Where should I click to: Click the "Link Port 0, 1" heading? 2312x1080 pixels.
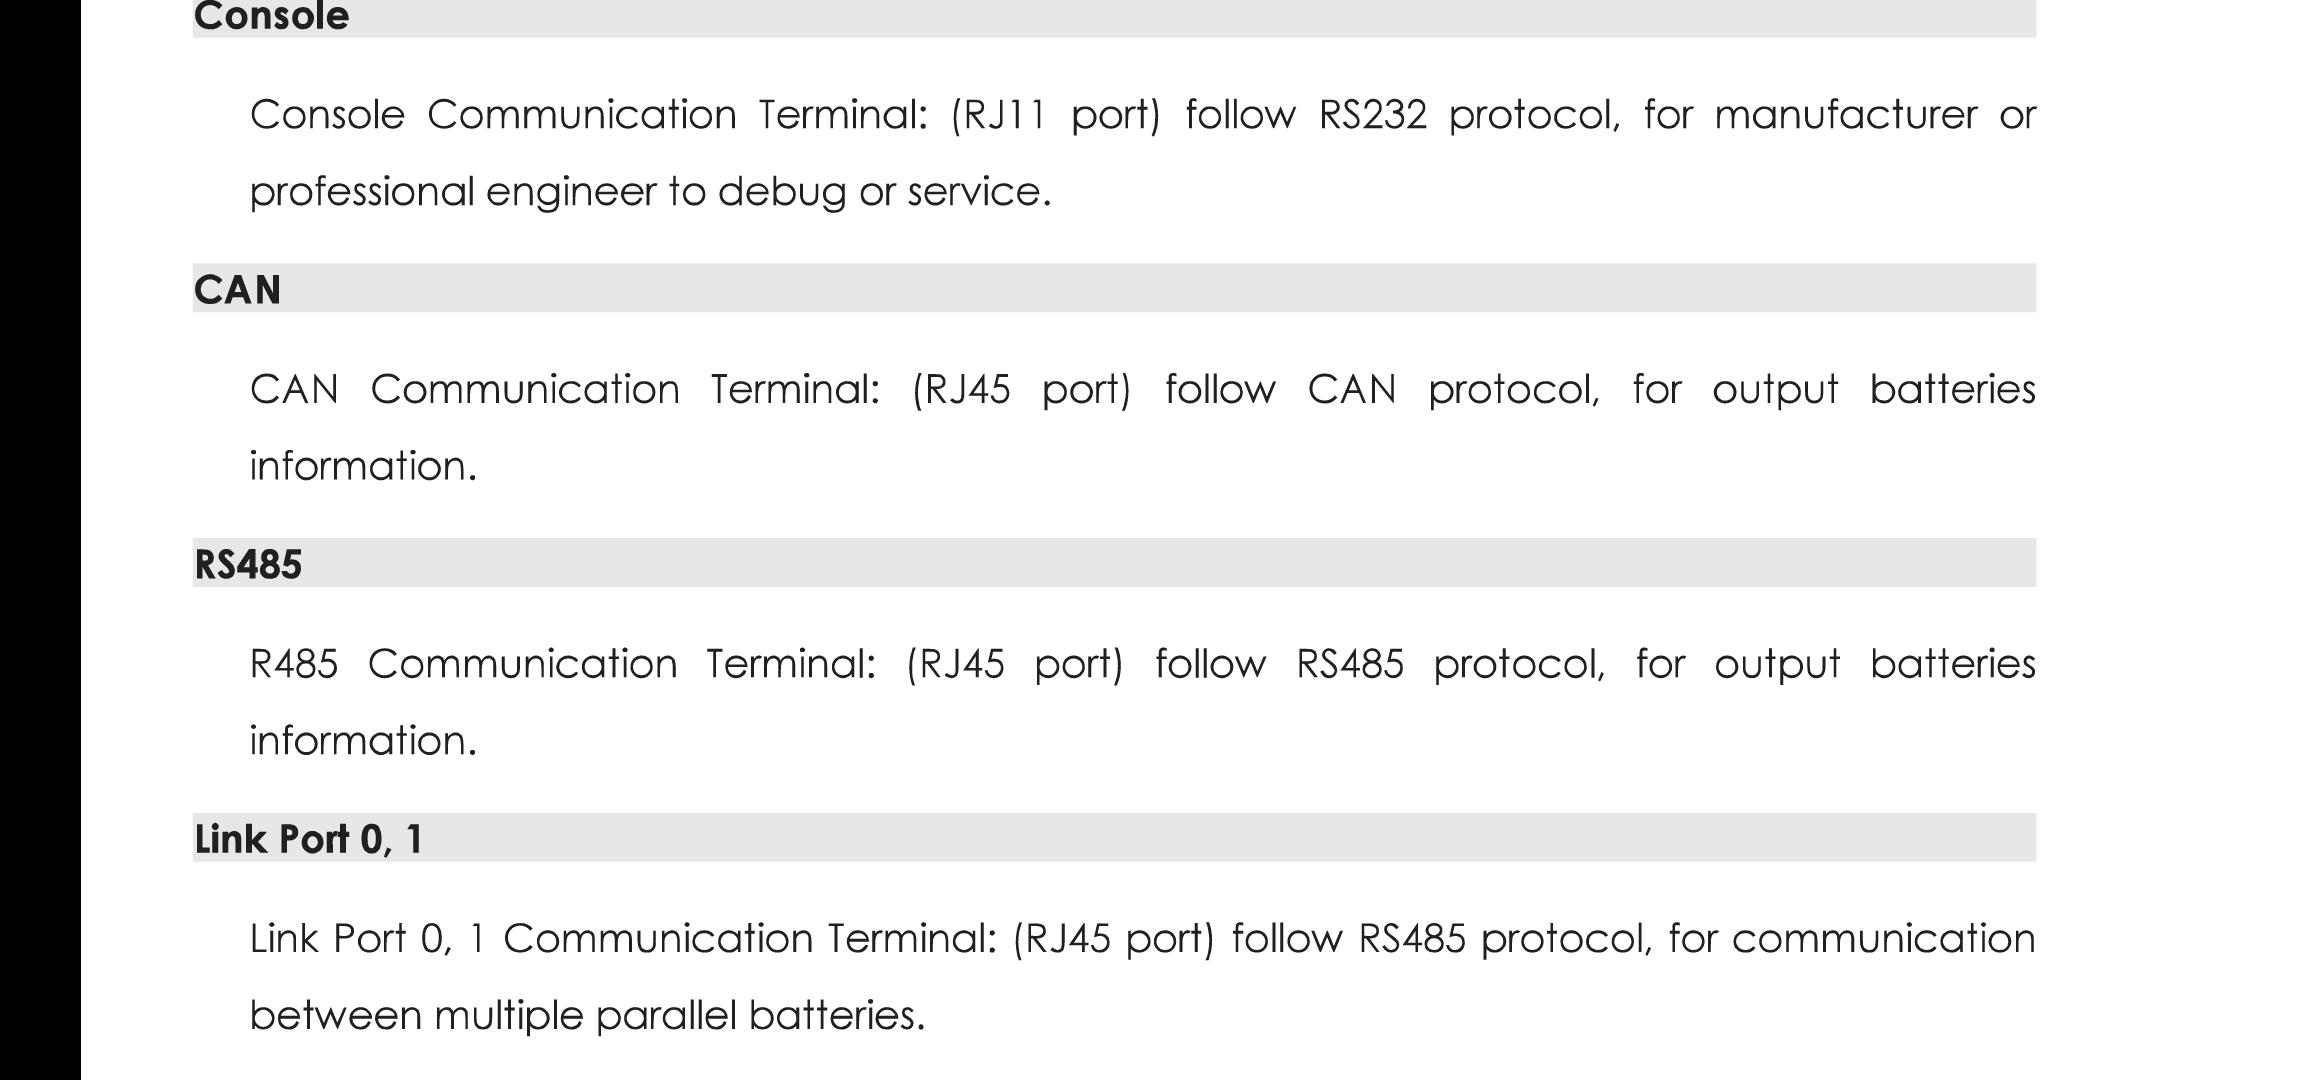pos(309,839)
